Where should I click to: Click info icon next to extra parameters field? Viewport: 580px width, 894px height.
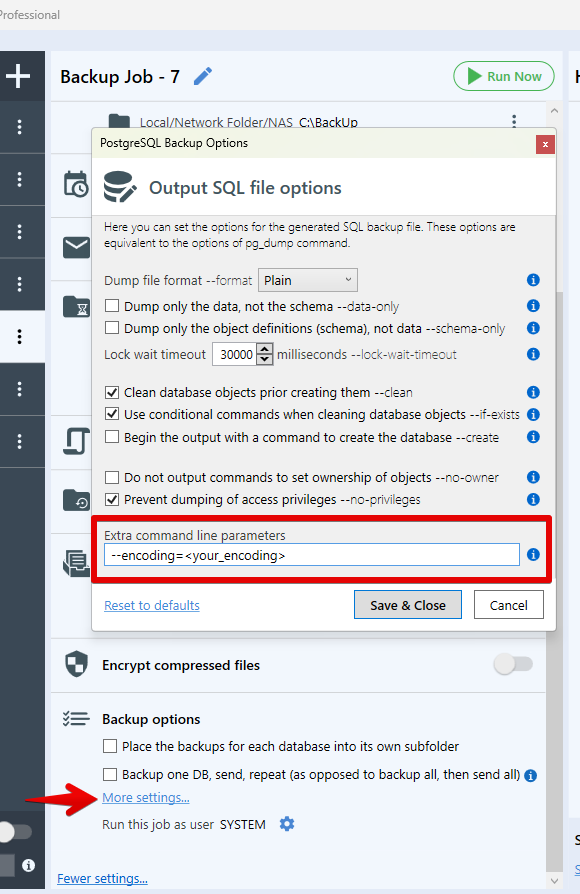click(x=533, y=555)
